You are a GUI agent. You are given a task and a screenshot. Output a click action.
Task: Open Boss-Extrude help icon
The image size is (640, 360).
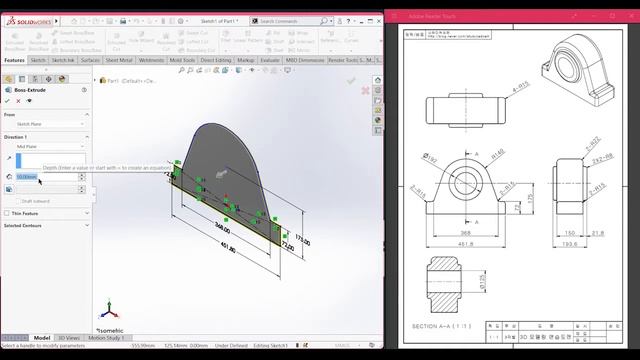pos(84,90)
